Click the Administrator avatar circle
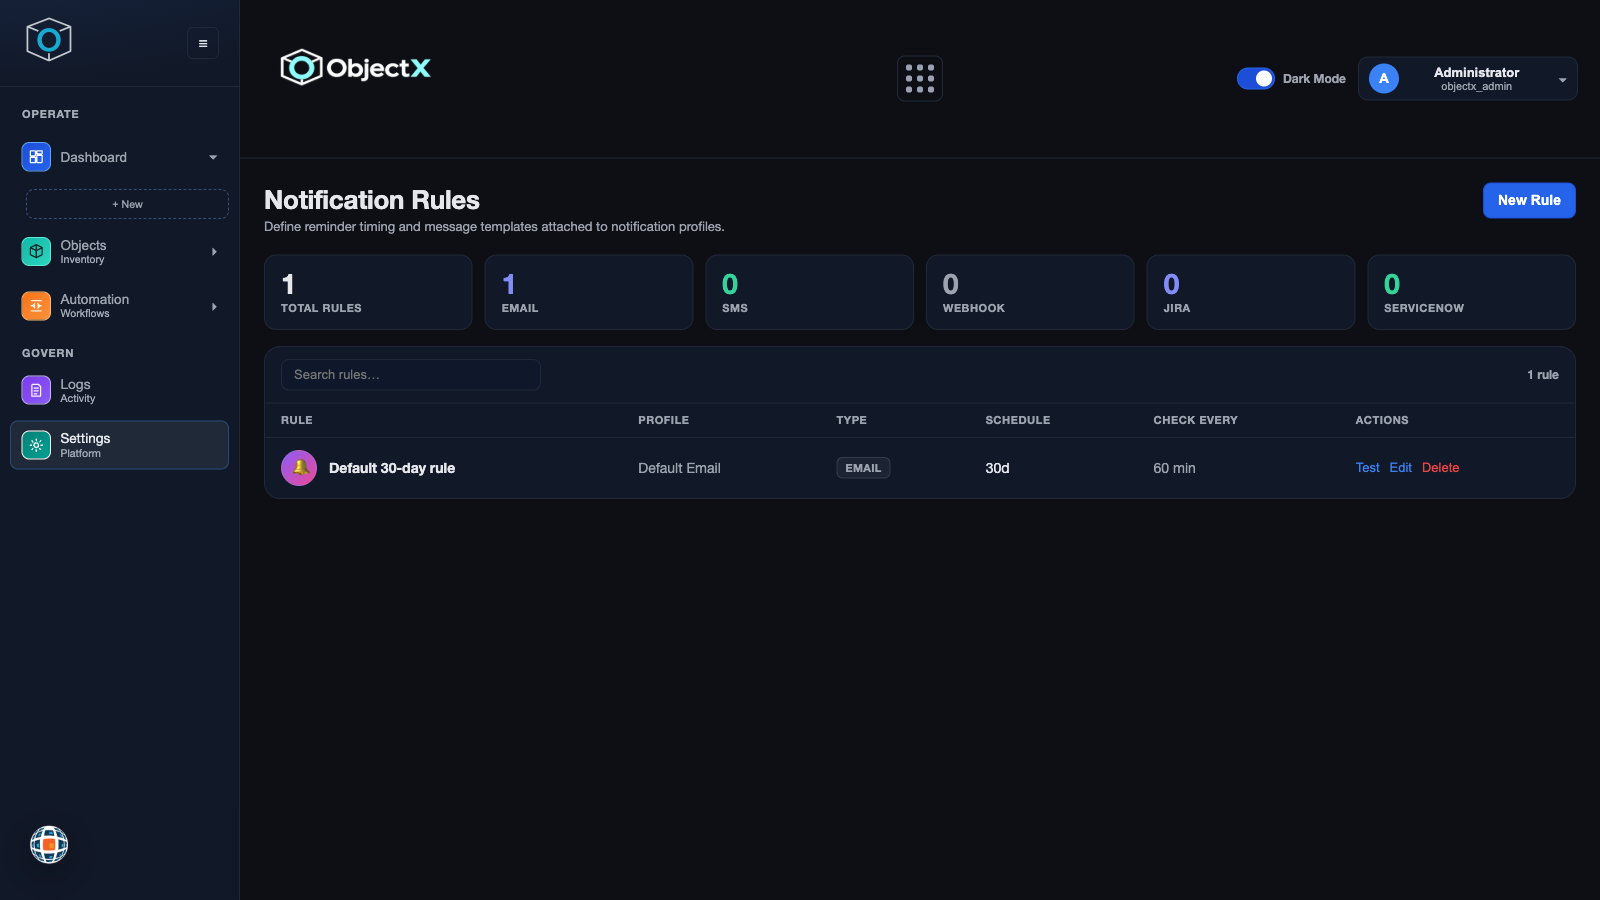 pos(1384,79)
